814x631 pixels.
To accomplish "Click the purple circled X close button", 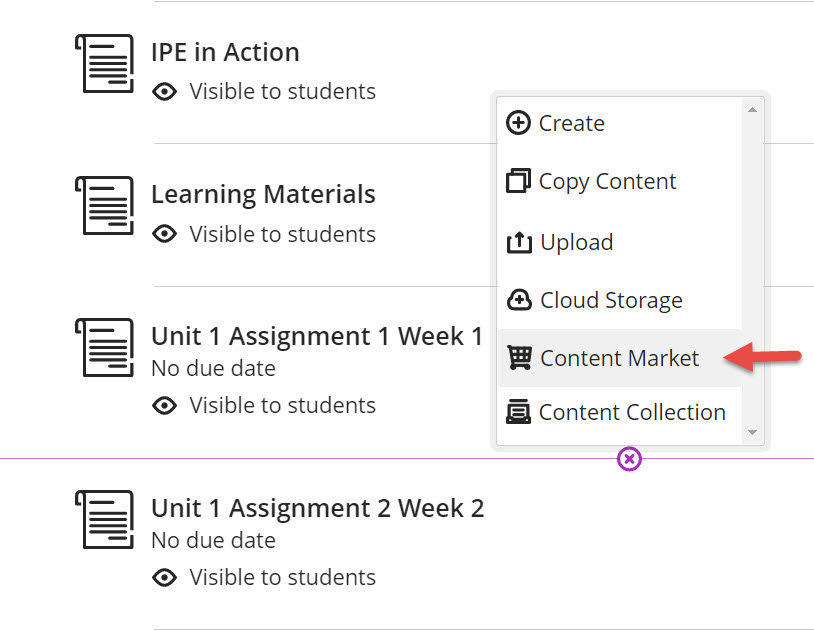I will pyautogui.click(x=629, y=459).
